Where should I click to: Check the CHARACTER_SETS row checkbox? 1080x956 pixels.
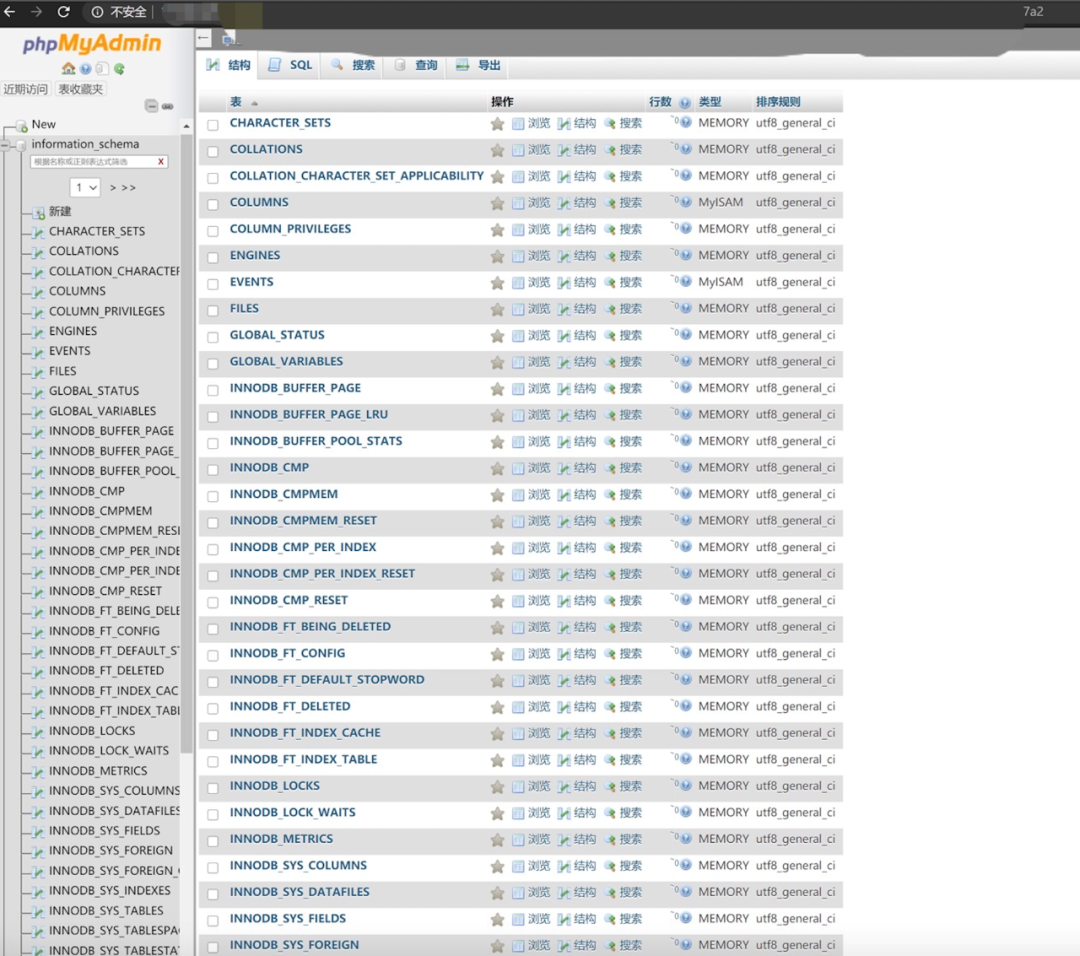(x=213, y=125)
